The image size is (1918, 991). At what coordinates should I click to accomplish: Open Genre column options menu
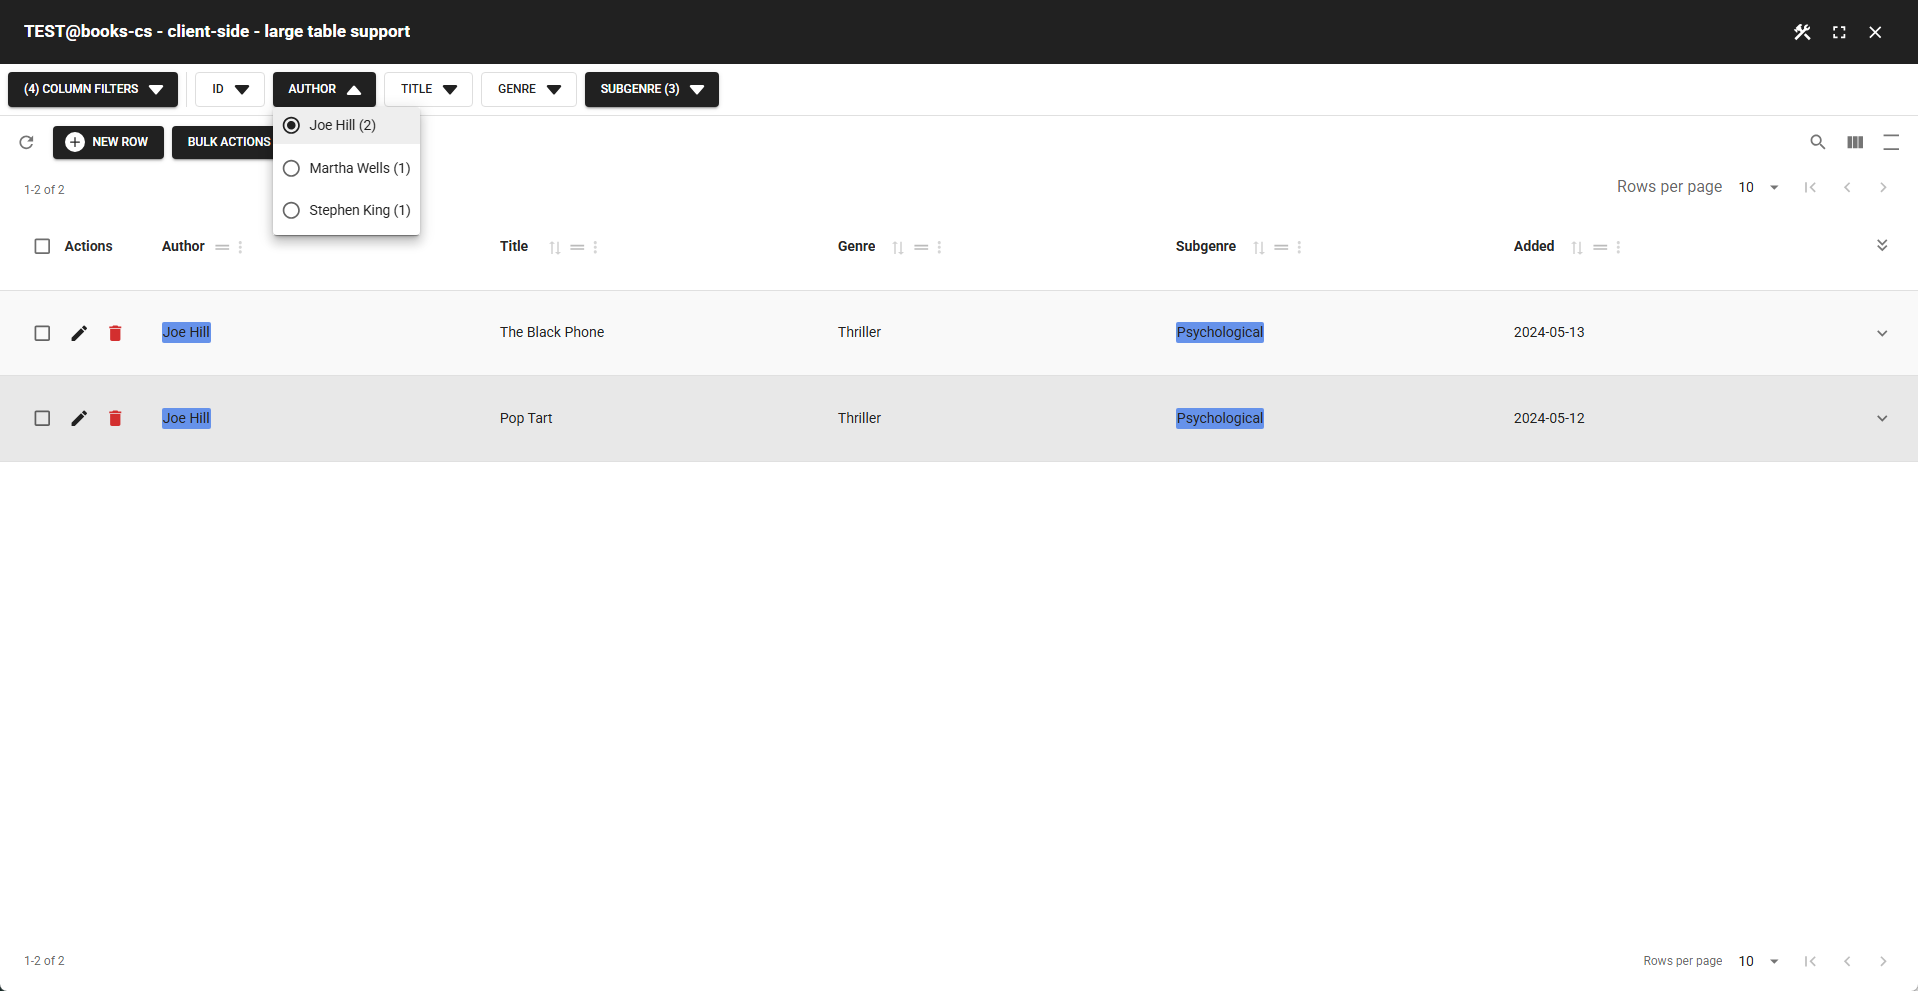(939, 247)
